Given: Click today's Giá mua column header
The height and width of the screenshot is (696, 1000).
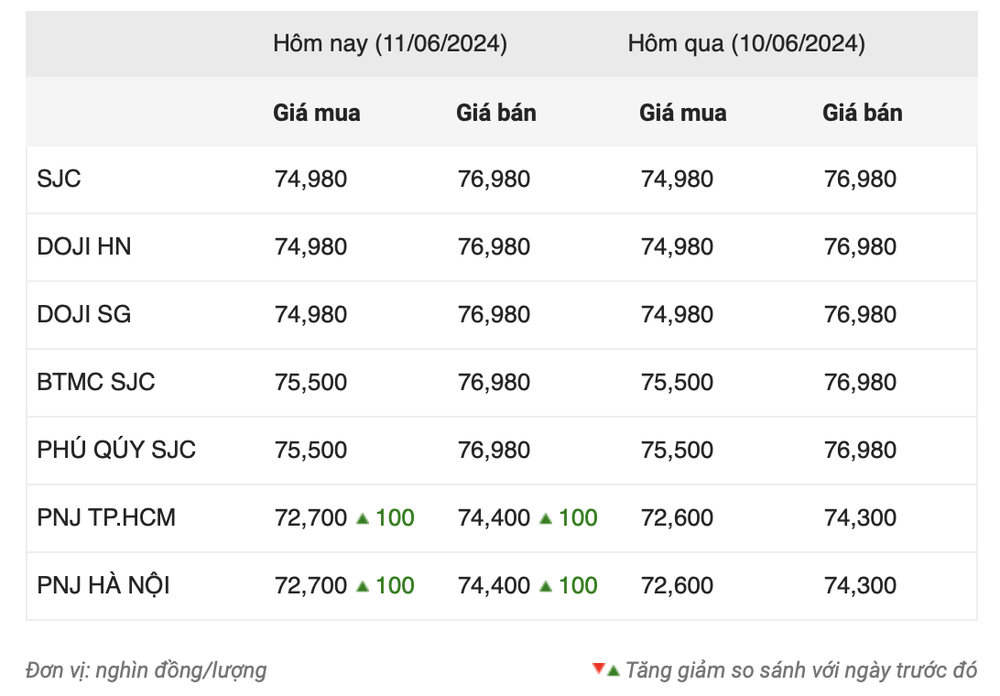Looking at the screenshot, I should coord(316,113).
